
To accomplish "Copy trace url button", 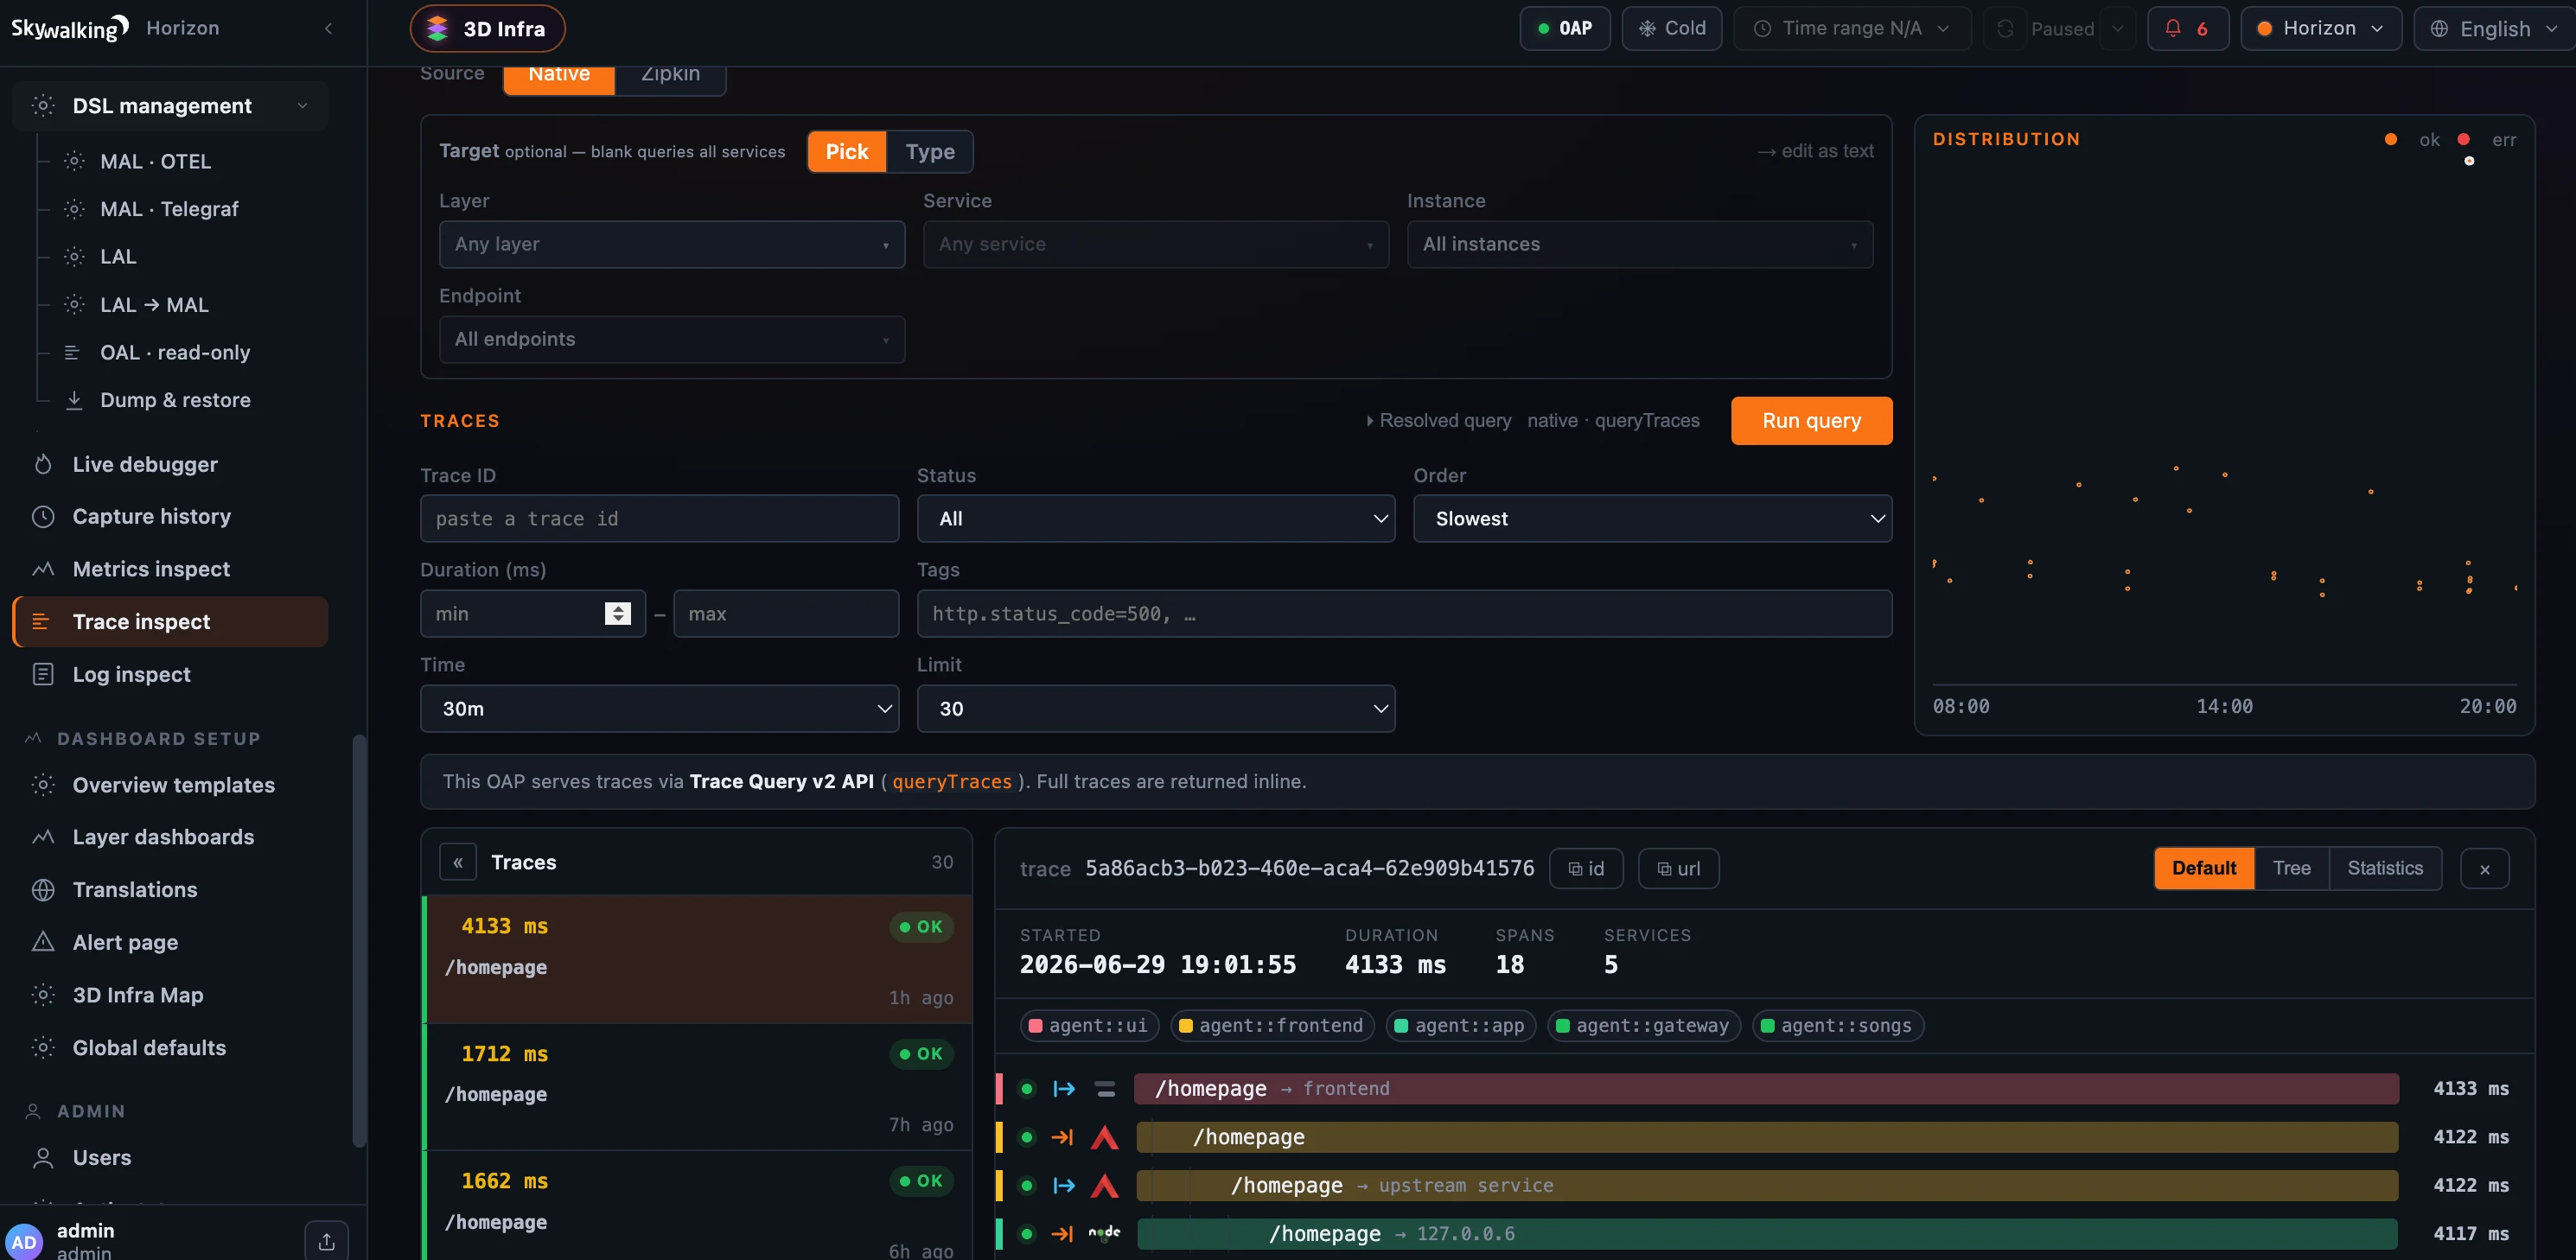I will coord(1678,869).
